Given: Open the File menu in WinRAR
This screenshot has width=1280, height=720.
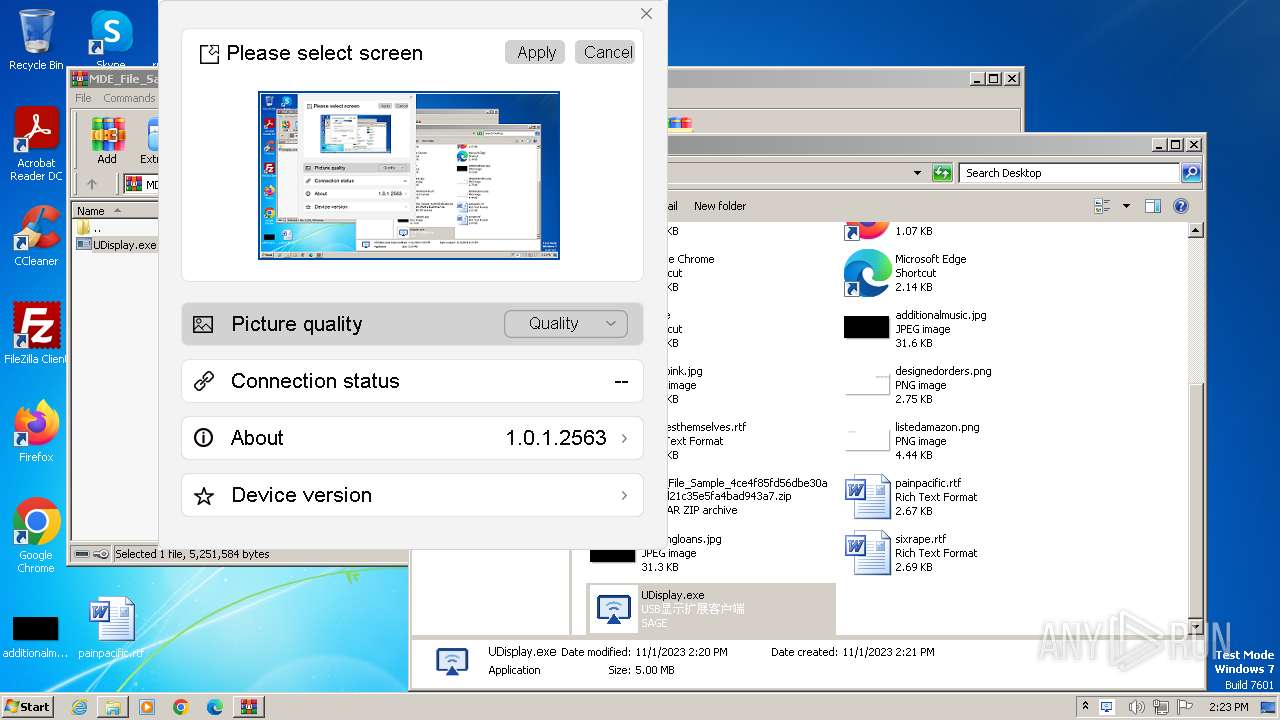Looking at the screenshot, I should click(83, 98).
